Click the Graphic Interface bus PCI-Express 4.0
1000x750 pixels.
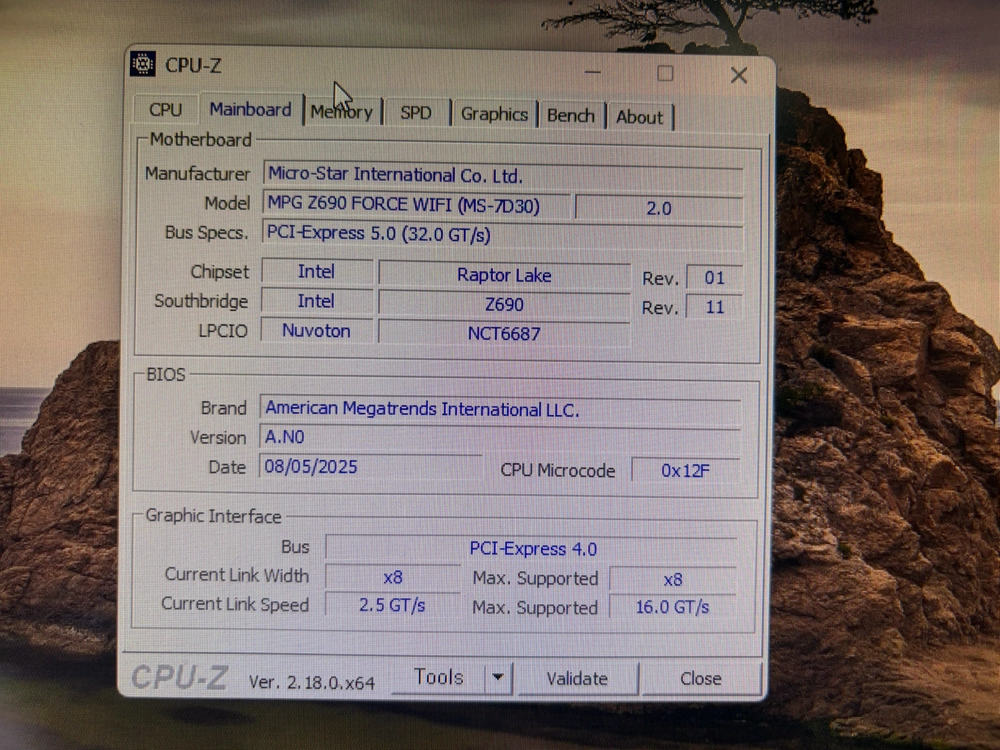(x=532, y=548)
